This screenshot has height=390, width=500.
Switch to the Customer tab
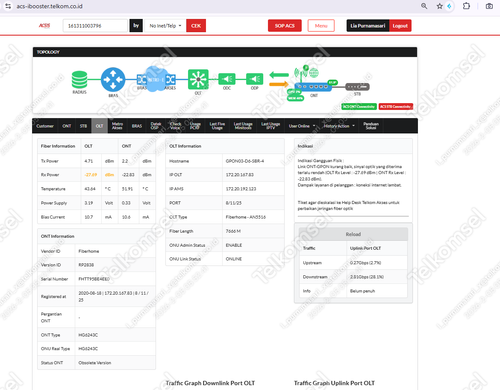click(x=45, y=126)
